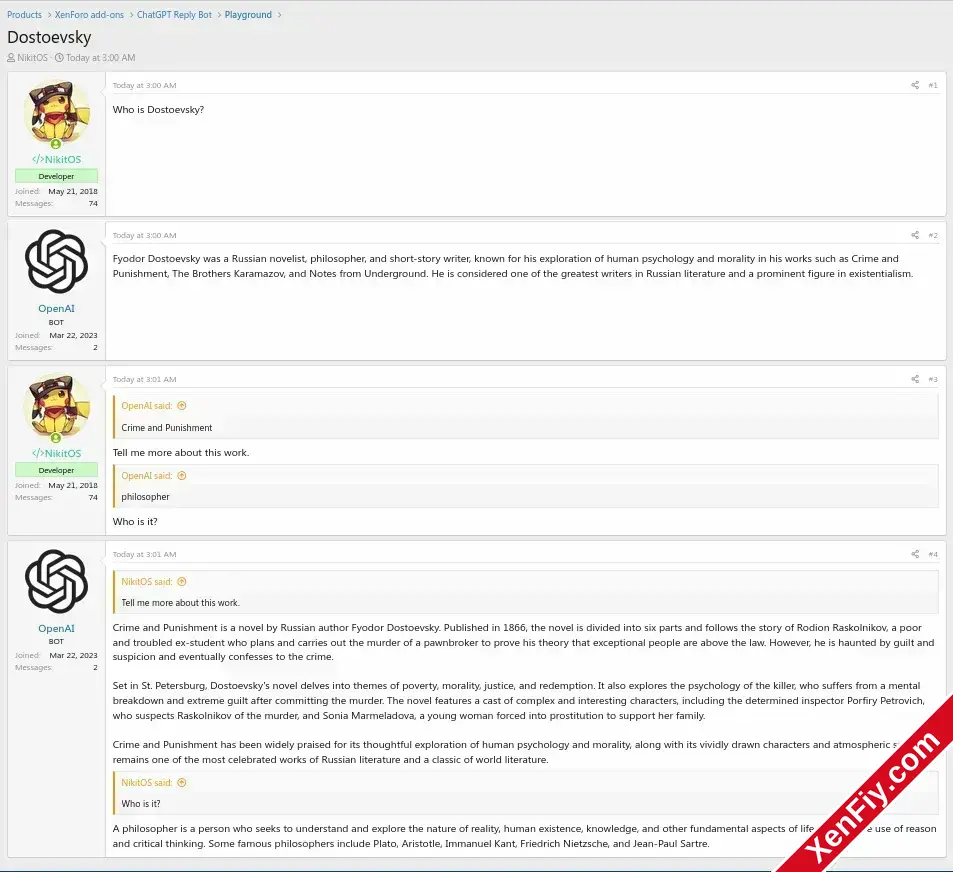Go to the Products breadcrumb
Image resolution: width=953 pixels, height=872 pixels.
(x=24, y=15)
